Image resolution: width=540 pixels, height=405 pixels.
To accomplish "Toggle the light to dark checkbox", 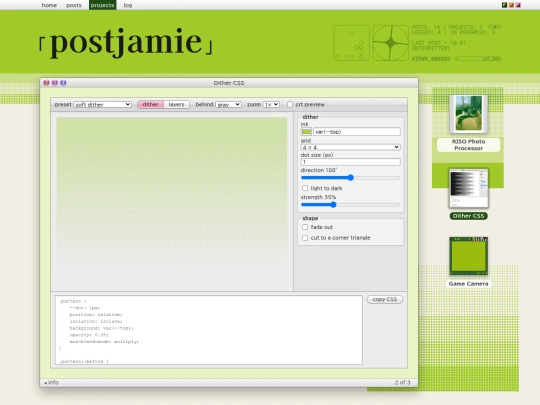I will [x=305, y=188].
